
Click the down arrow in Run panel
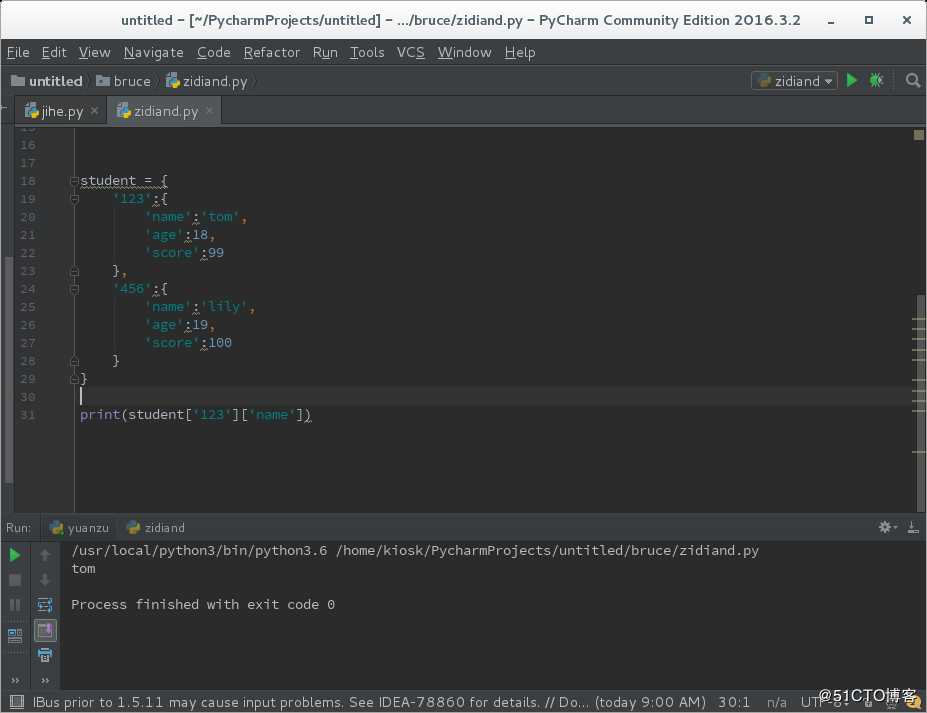pos(45,580)
